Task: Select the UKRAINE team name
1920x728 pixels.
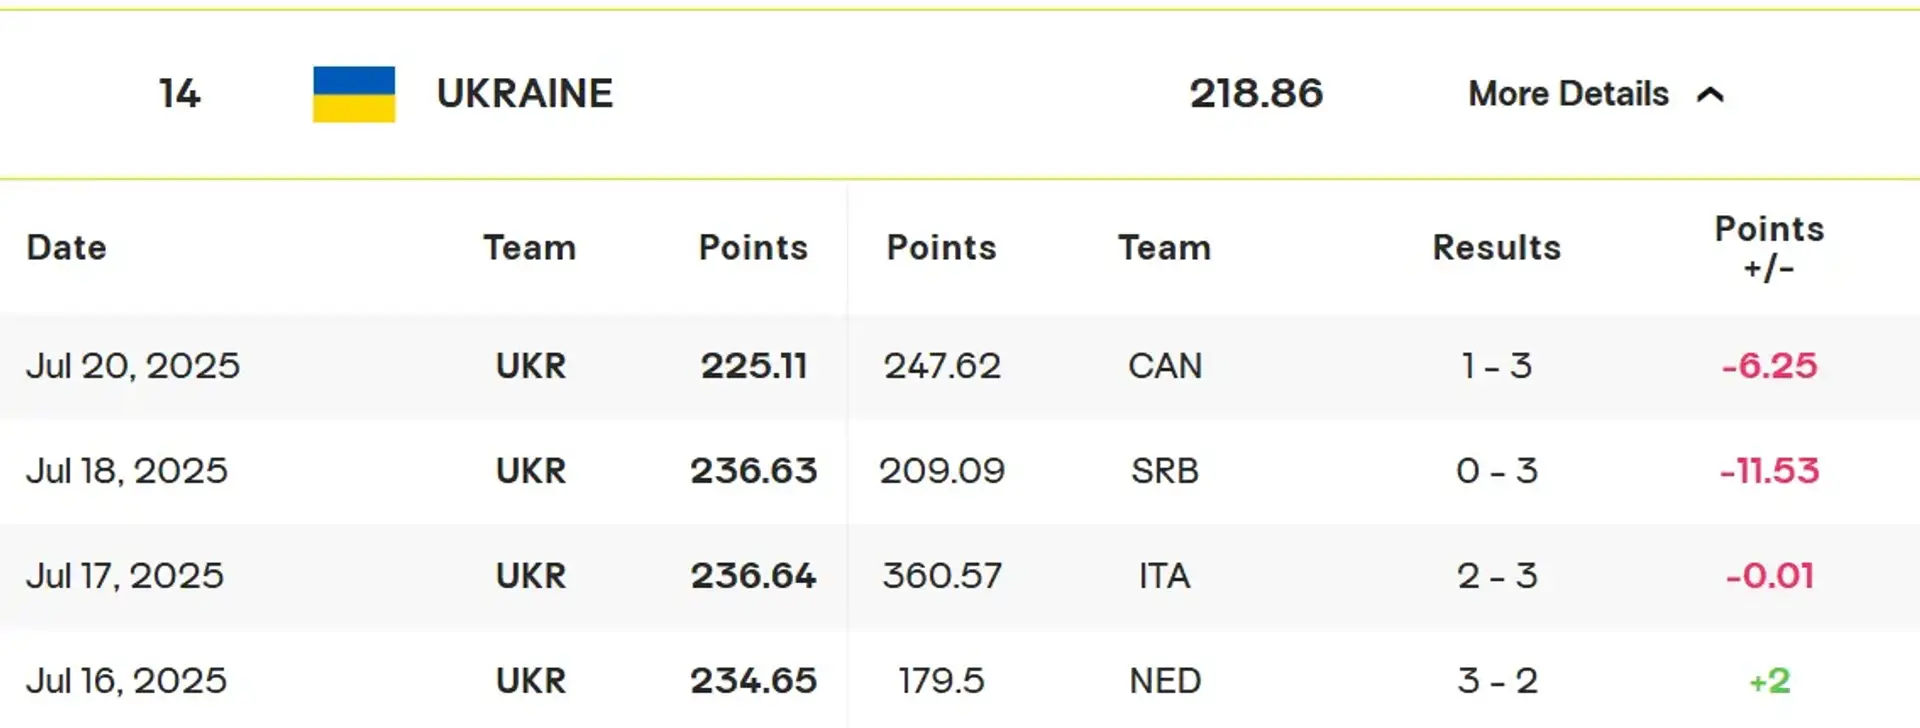Action: click(525, 94)
